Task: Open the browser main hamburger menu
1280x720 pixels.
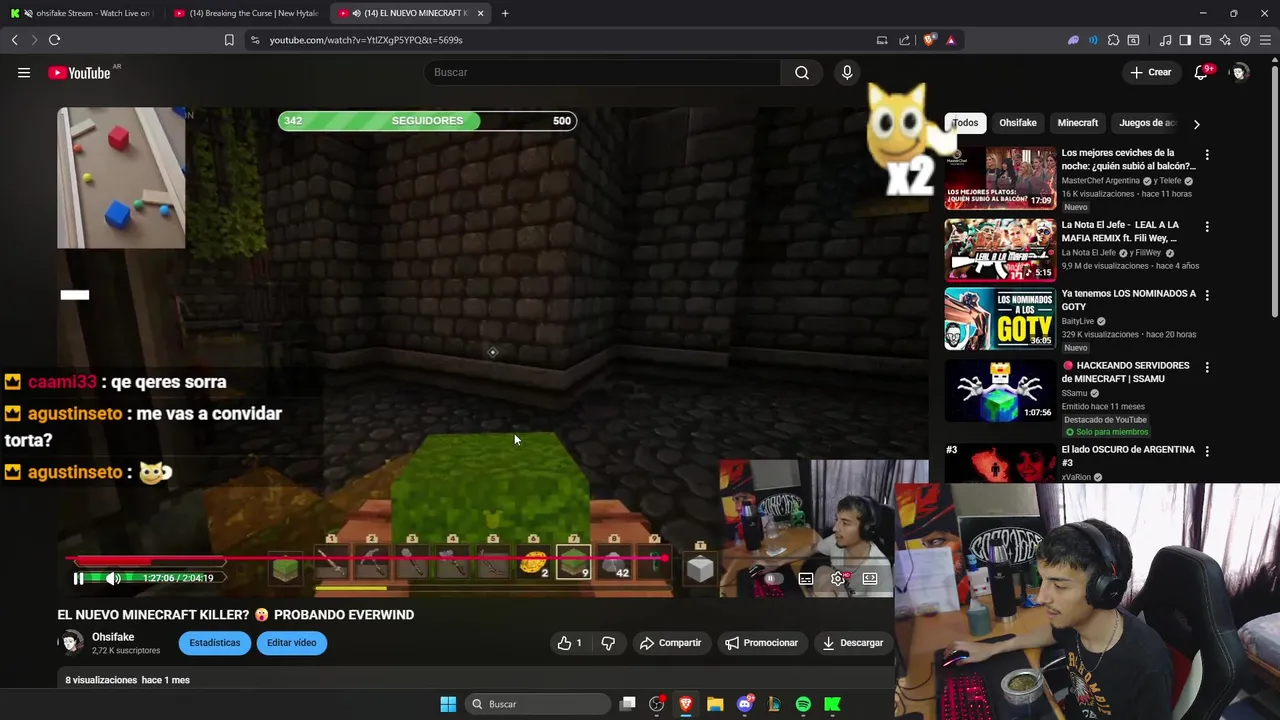Action: tap(1265, 40)
